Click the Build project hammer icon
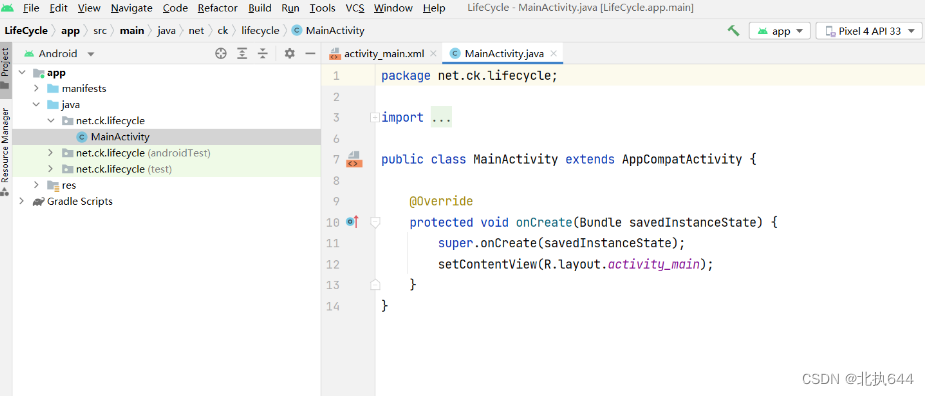The image size is (929, 396). pyautogui.click(x=733, y=31)
